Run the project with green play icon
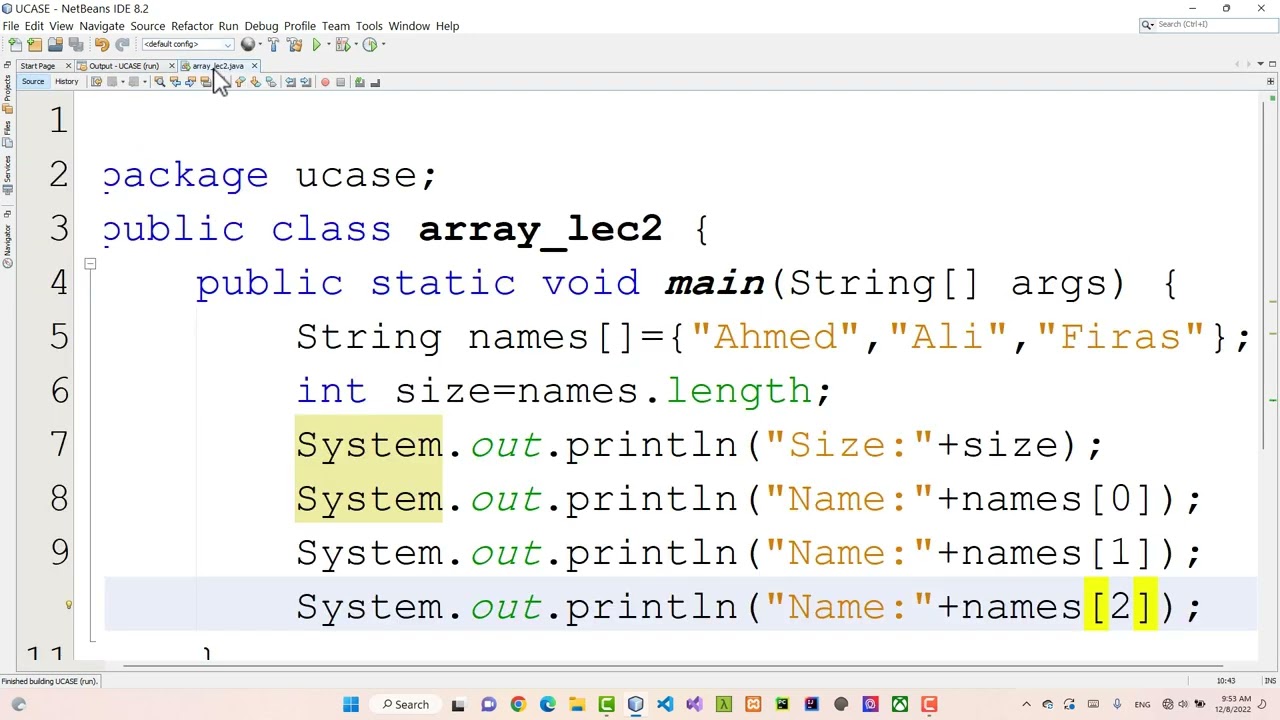1280x720 pixels. pyautogui.click(x=316, y=44)
